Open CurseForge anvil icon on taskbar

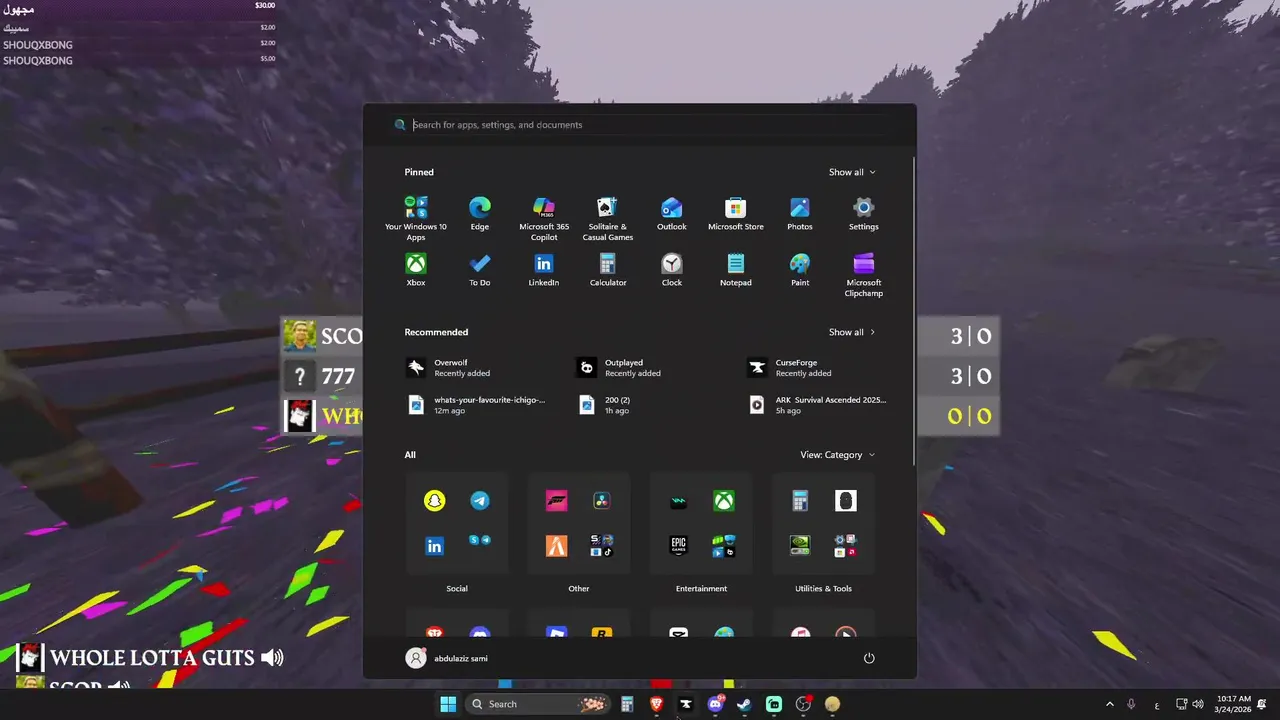pyautogui.click(x=685, y=704)
